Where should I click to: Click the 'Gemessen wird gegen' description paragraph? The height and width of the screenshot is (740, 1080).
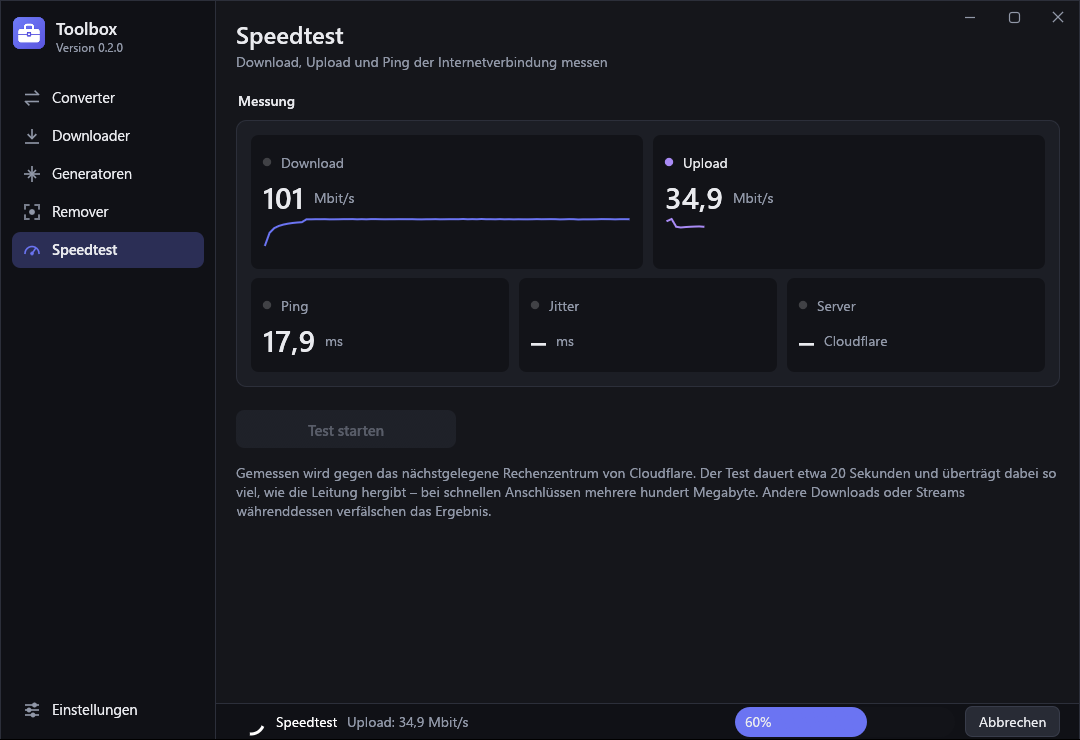[647, 492]
